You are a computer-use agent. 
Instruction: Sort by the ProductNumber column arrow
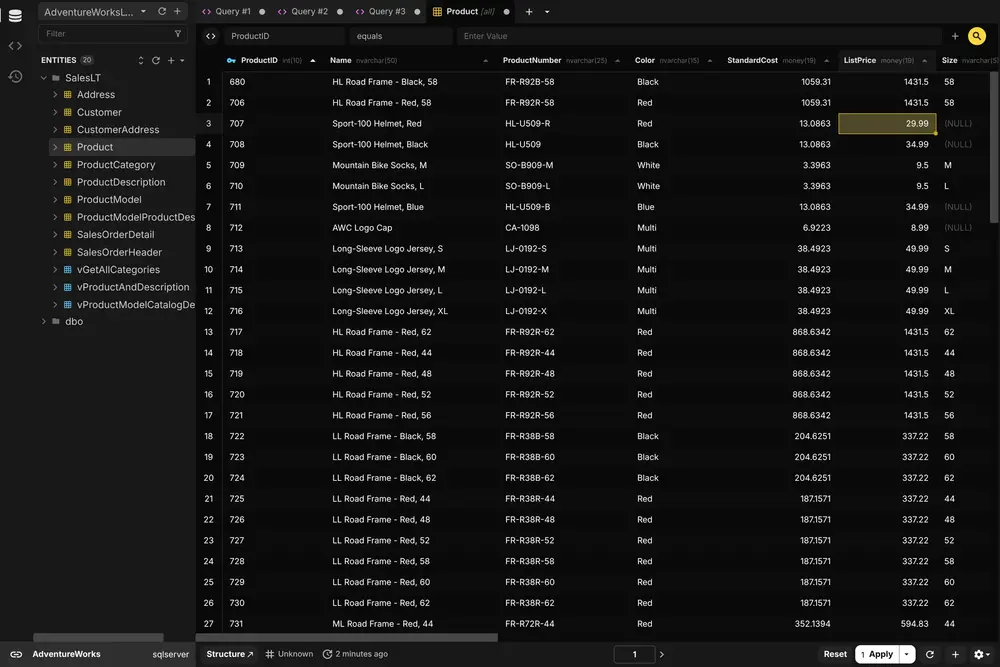click(x=617, y=61)
